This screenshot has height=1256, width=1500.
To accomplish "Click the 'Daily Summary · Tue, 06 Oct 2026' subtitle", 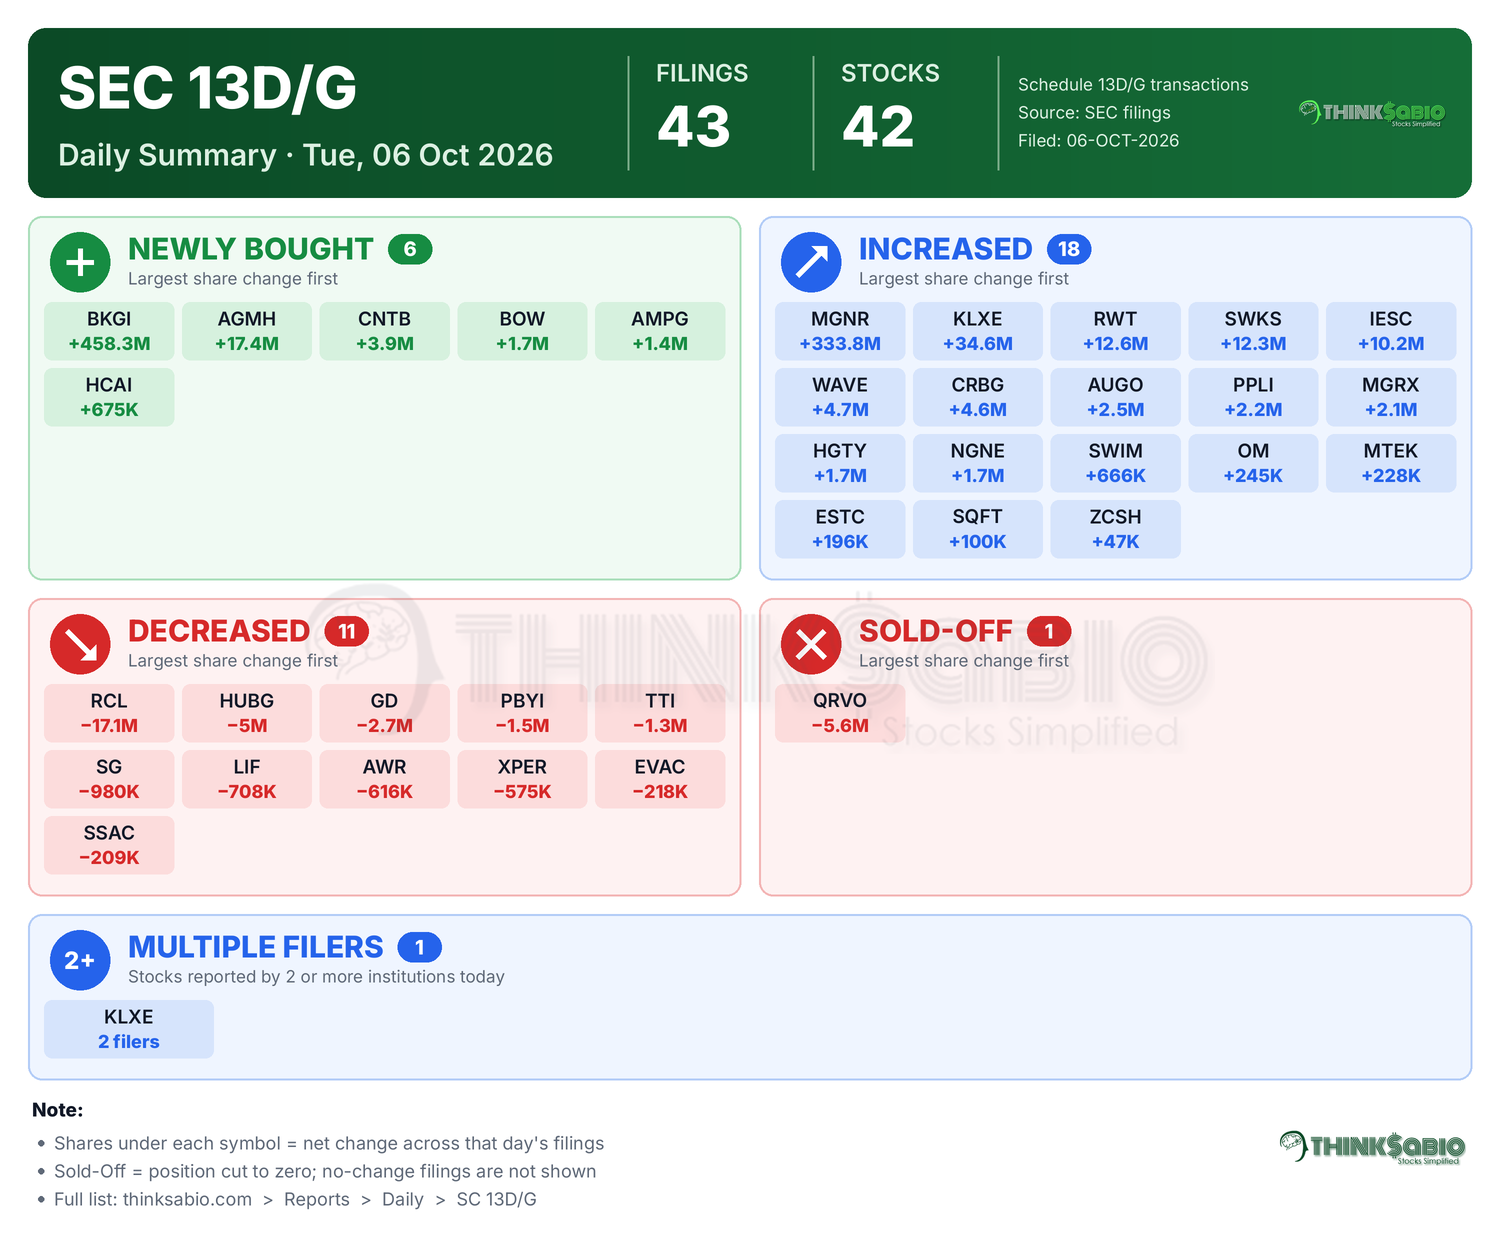I will pyautogui.click(x=305, y=155).
